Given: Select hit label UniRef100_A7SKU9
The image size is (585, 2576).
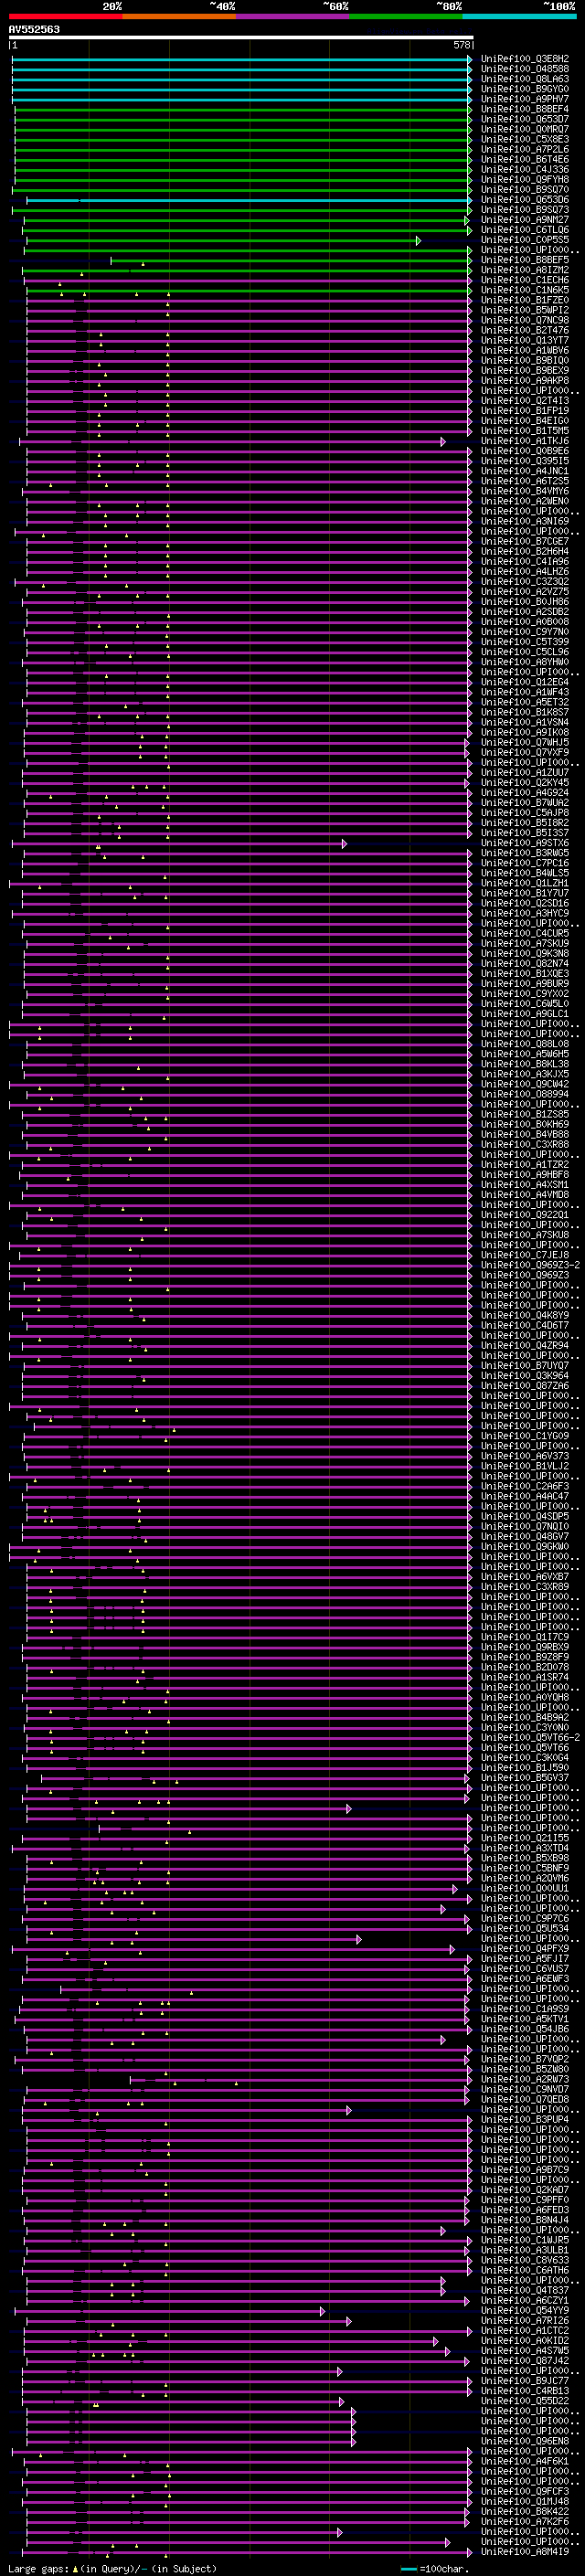Looking at the screenshot, I should coord(525,944).
